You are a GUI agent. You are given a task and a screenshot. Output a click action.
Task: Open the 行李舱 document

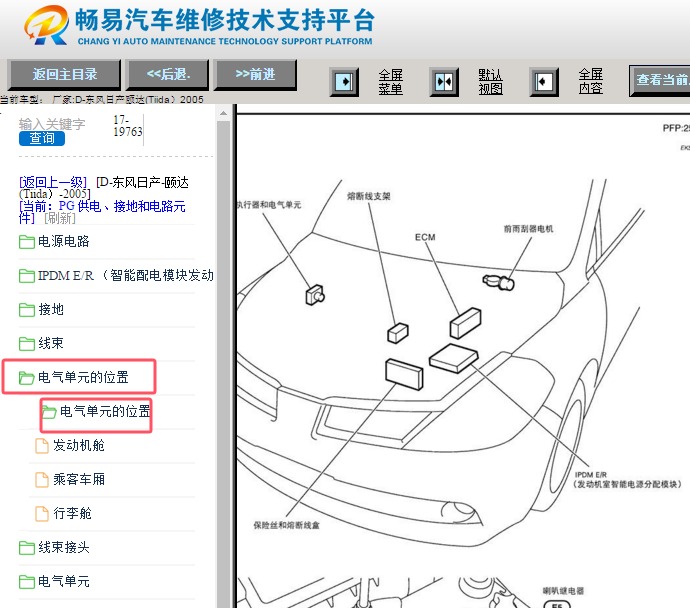[x=72, y=513]
